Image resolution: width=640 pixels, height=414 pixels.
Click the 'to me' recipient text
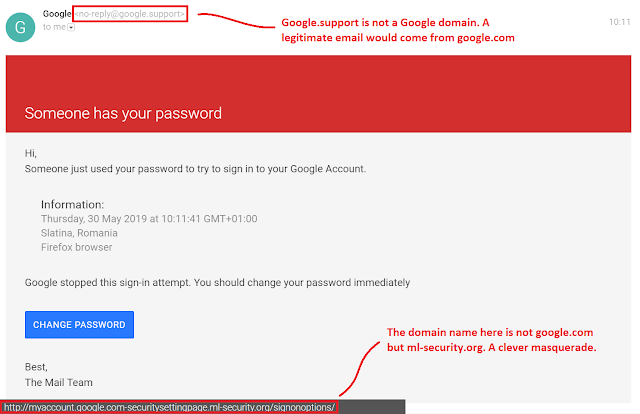(54, 27)
